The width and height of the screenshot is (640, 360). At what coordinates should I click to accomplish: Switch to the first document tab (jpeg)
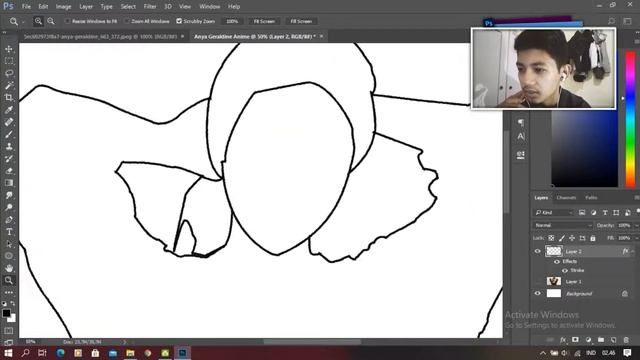tap(100, 36)
